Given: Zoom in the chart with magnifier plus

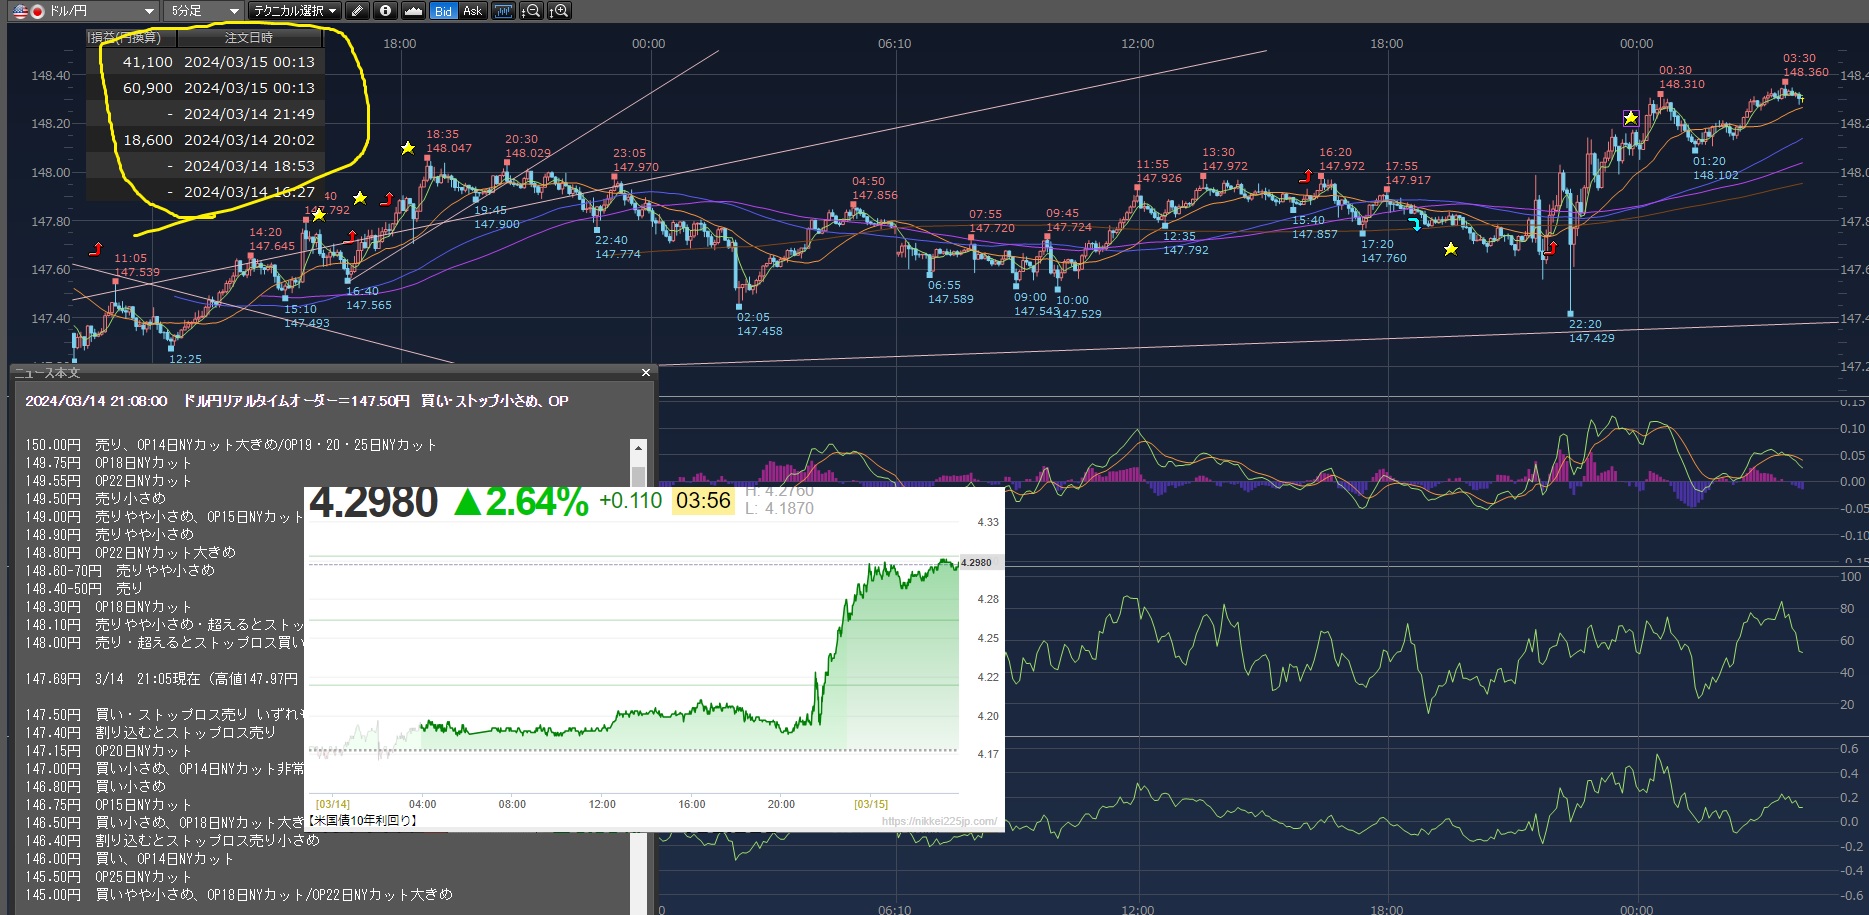Looking at the screenshot, I should (560, 11).
